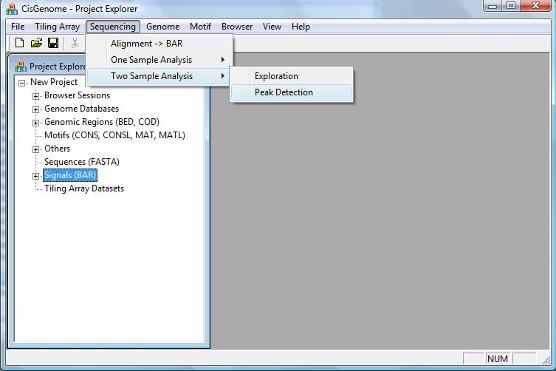The width and height of the screenshot is (556, 371).
Task: Click the Project Explorer panel icon
Action: [x=21, y=66]
